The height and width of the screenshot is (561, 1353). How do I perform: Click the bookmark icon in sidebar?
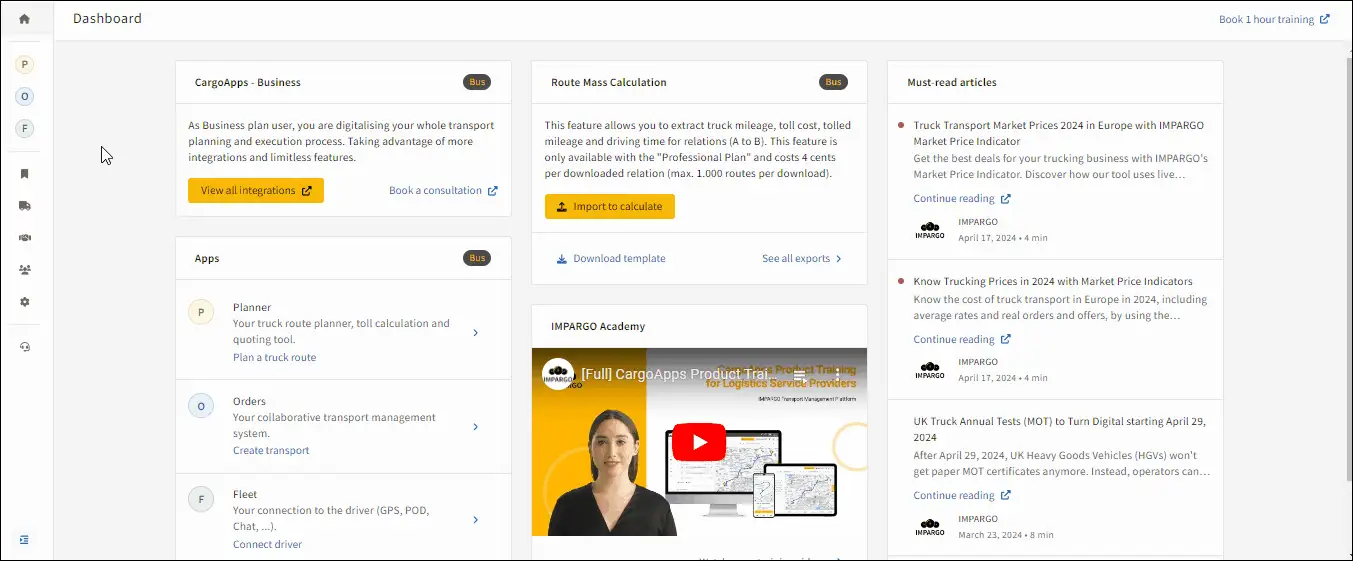[x=25, y=174]
